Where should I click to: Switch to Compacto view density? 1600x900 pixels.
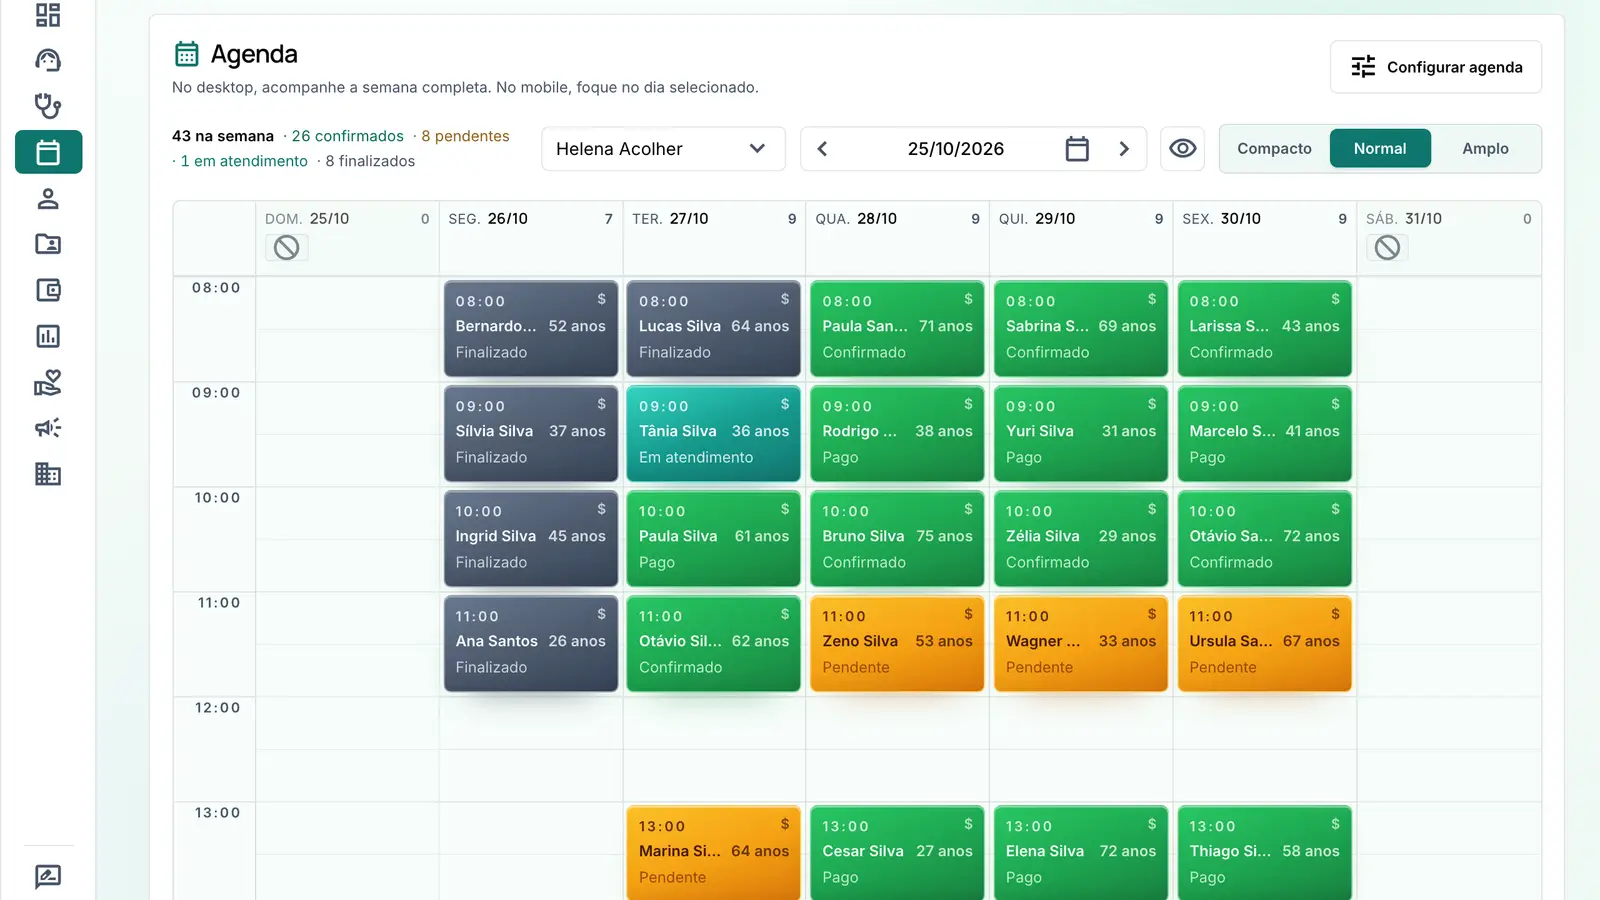[1274, 149]
